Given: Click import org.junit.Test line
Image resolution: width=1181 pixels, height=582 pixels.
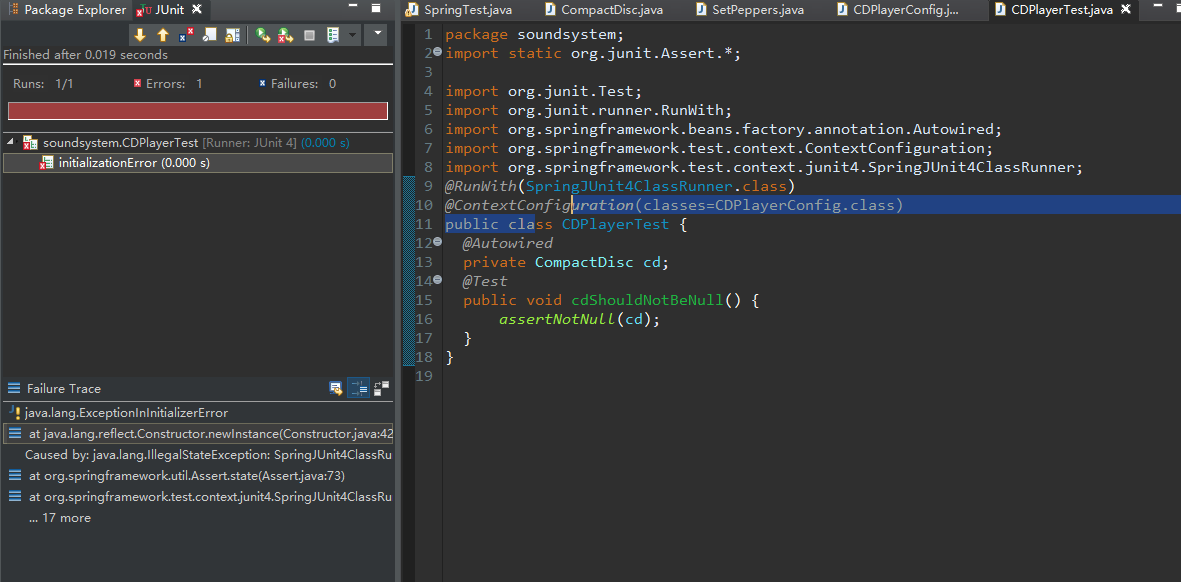Looking at the screenshot, I should (544, 91).
